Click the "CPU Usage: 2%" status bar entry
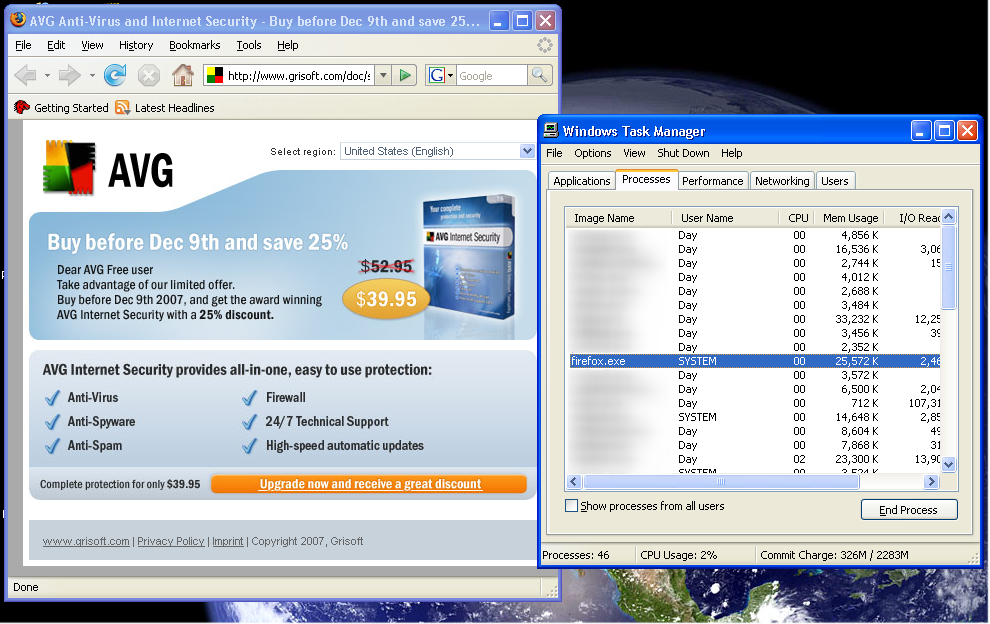This screenshot has width=990, height=624. tap(678, 555)
